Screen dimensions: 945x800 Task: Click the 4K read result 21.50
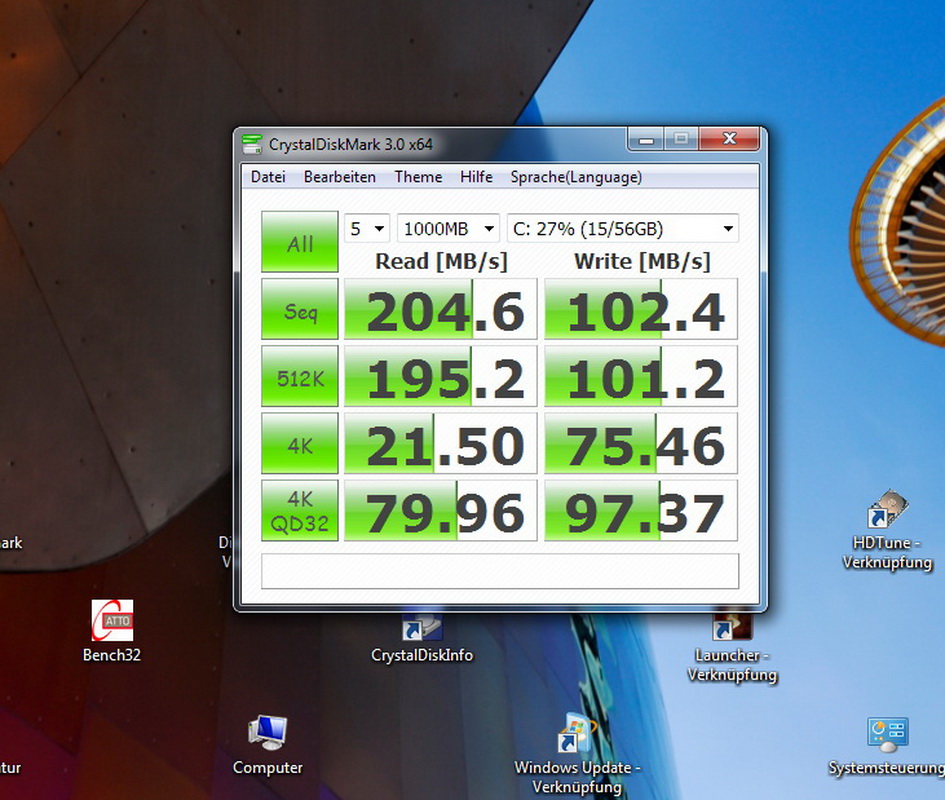tap(441, 443)
